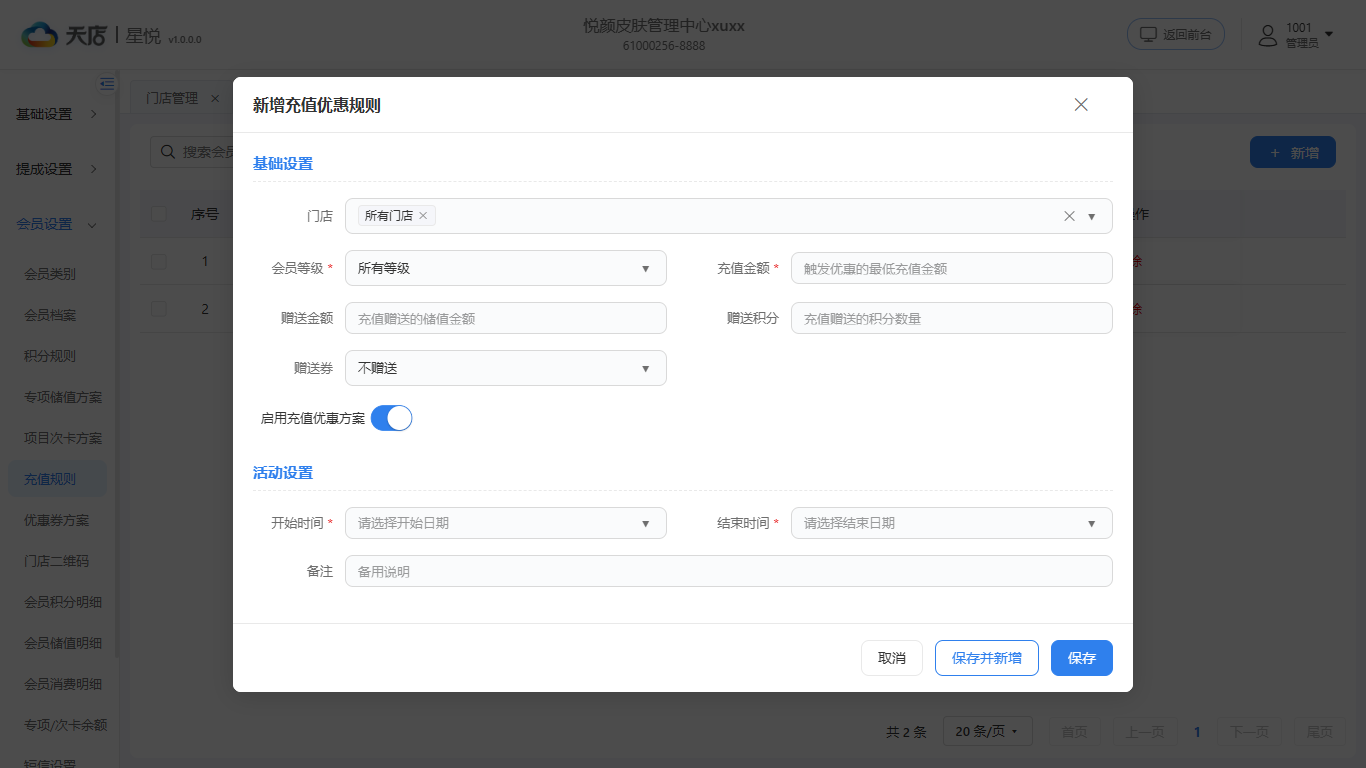Click the 保存并新增 button
The width and height of the screenshot is (1366, 768).
987,658
